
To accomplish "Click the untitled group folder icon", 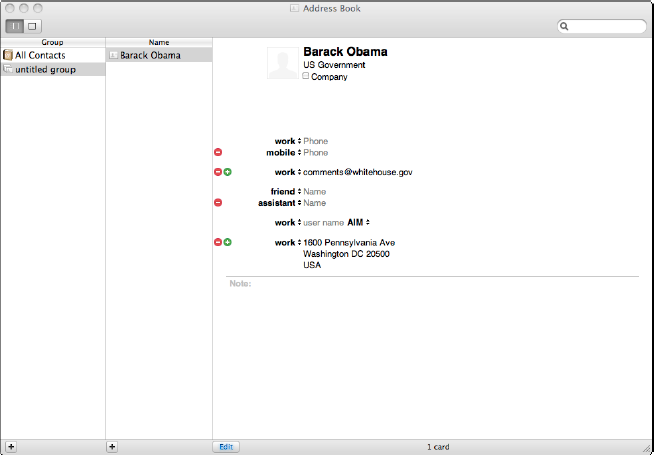I will point(8,69).
